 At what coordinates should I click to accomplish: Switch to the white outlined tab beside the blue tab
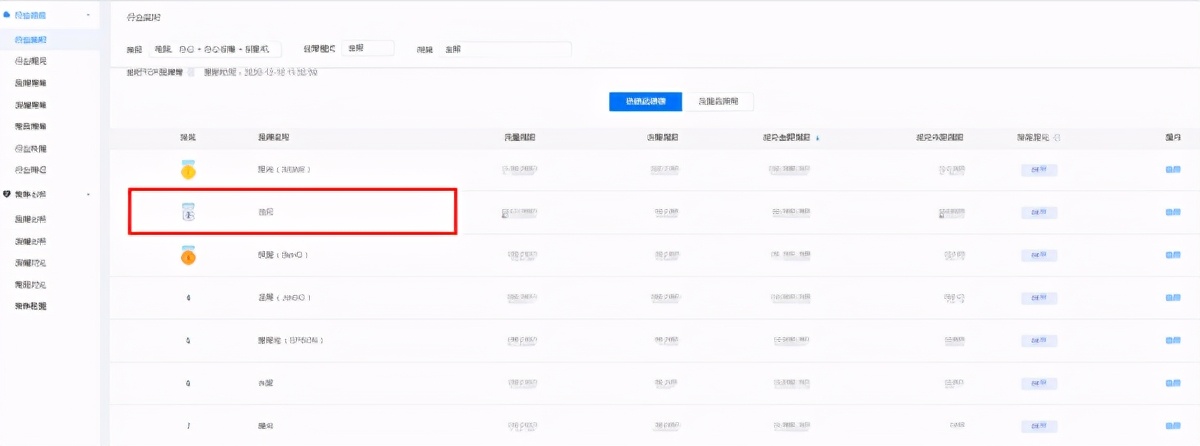pos(718,101)
